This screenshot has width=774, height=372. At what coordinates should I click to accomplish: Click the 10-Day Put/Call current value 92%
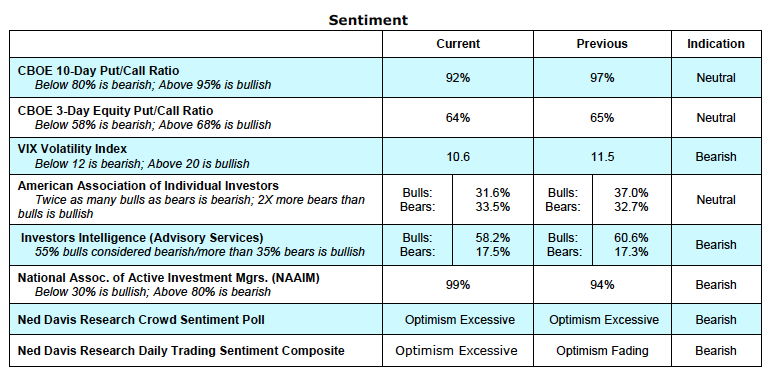click(458, 78)
